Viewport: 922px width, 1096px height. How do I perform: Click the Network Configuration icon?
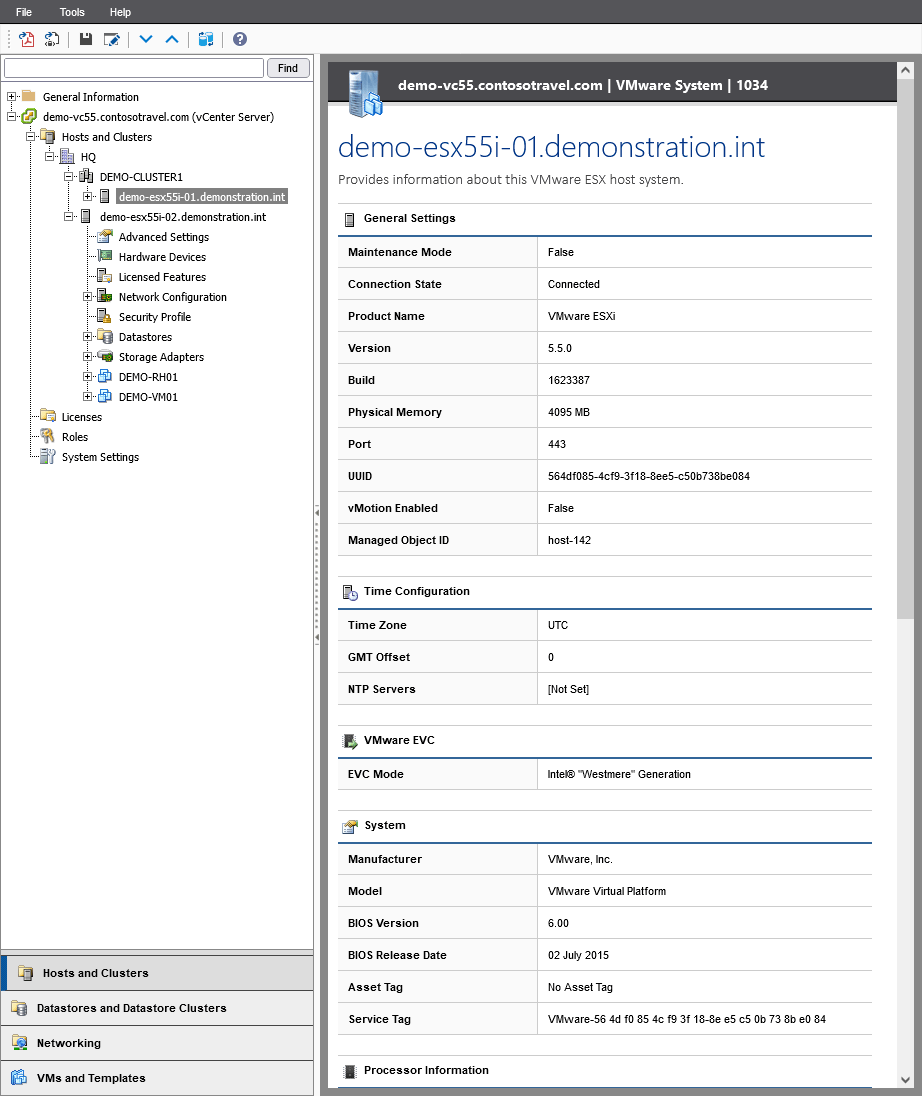coord(105,296)
